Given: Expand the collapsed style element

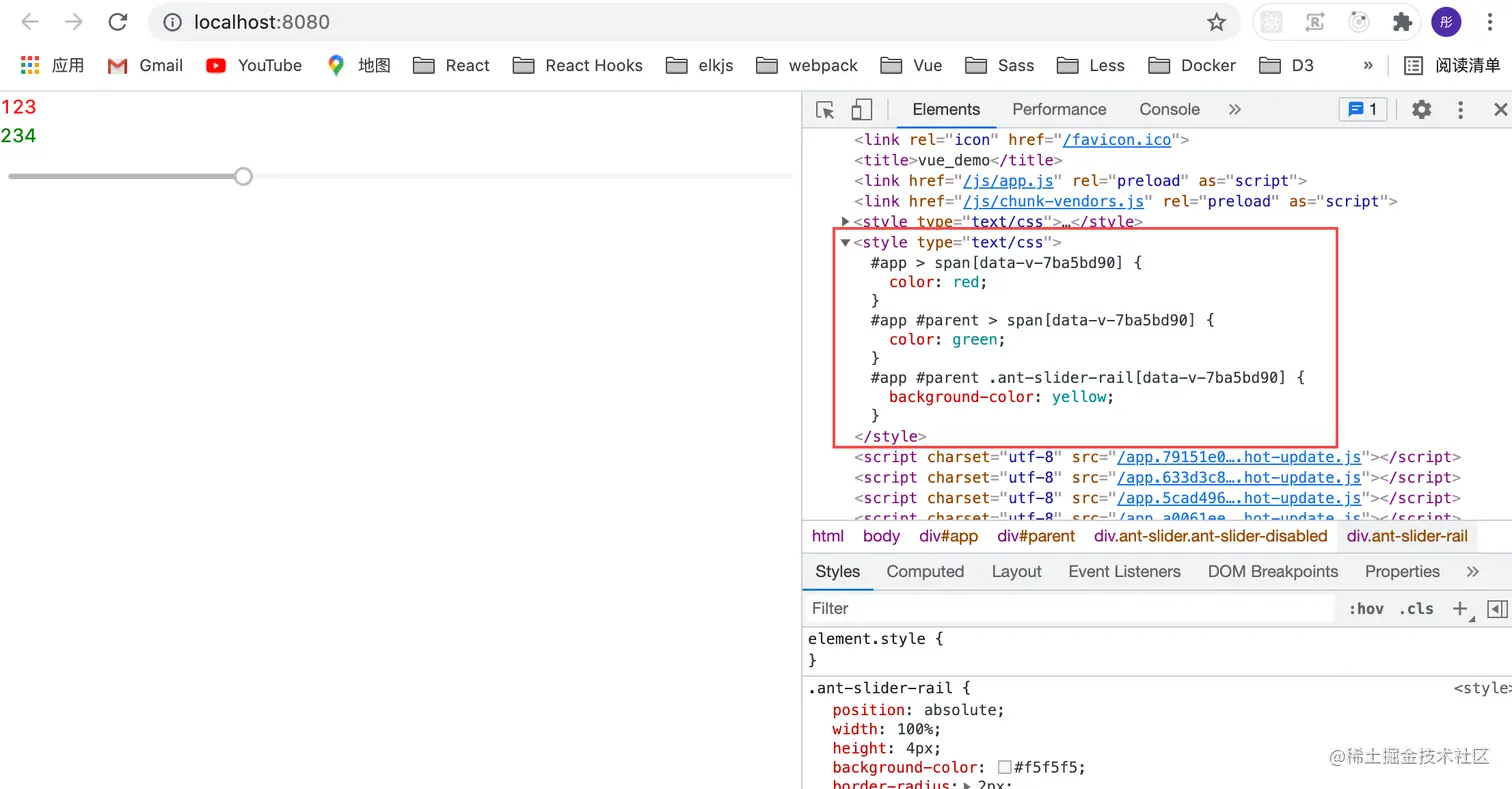Looking at the screenshot, I should pyautogui.click(x=846, y=222).
